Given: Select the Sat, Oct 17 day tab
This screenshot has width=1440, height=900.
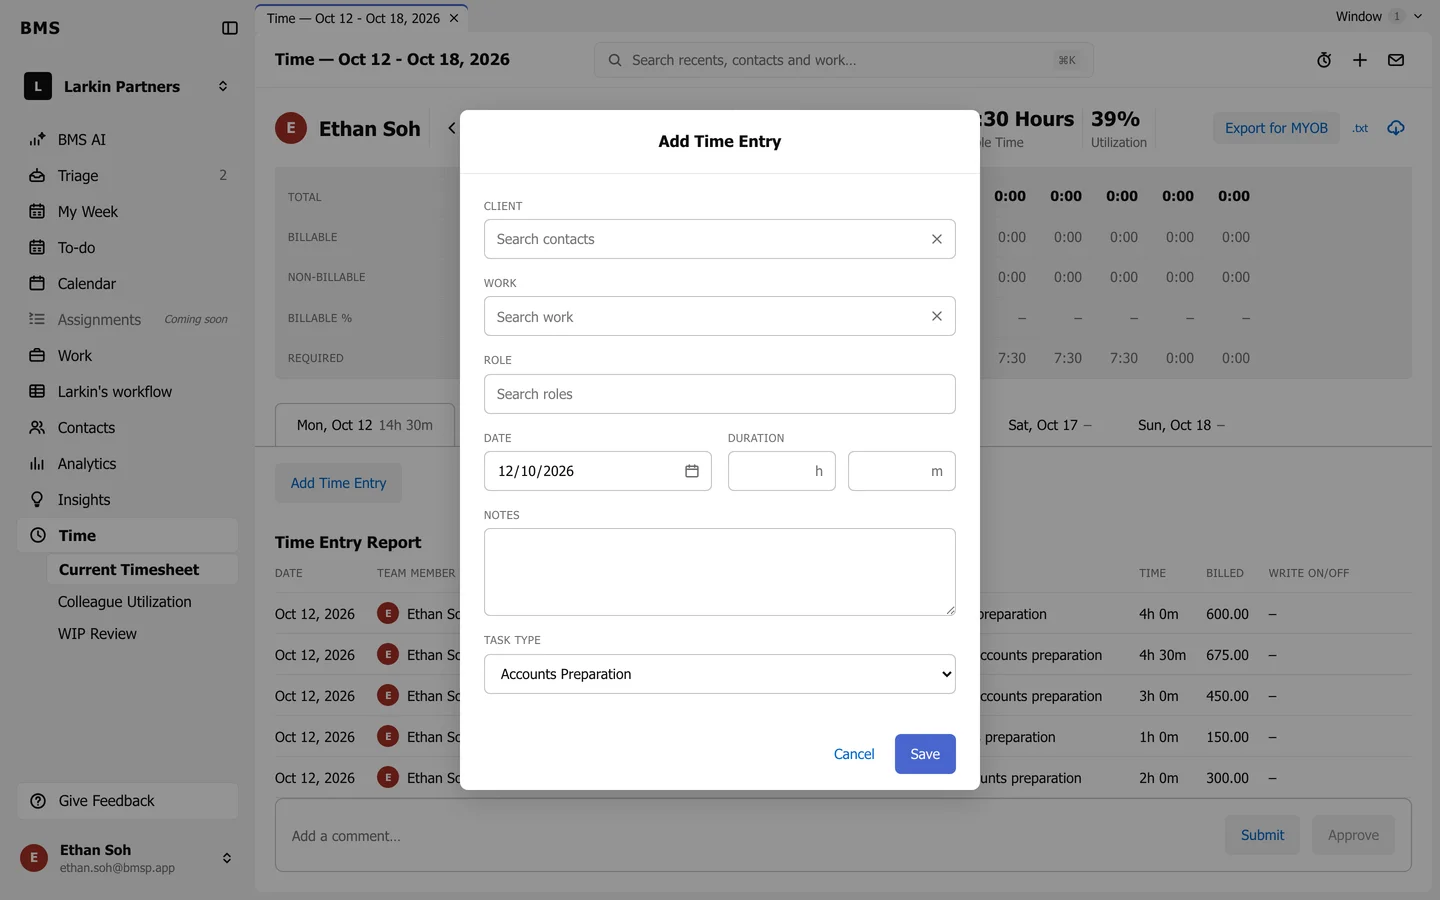Looking at the screenshot, I should [x=1050, y=425].
